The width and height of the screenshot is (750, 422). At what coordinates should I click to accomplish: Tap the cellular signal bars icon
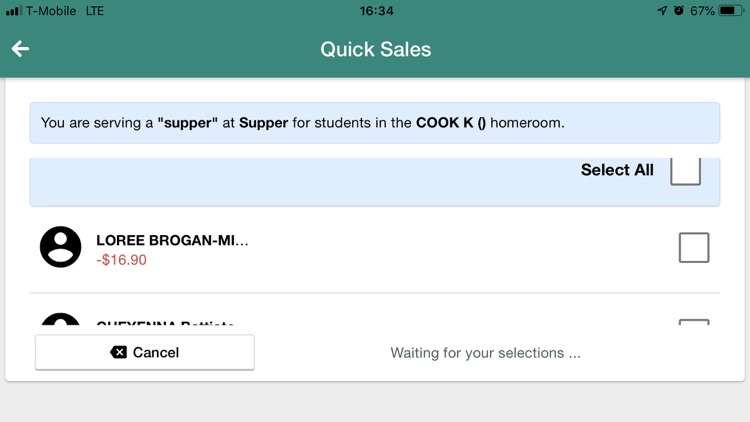pyautogui.click(x=14, y=11)
